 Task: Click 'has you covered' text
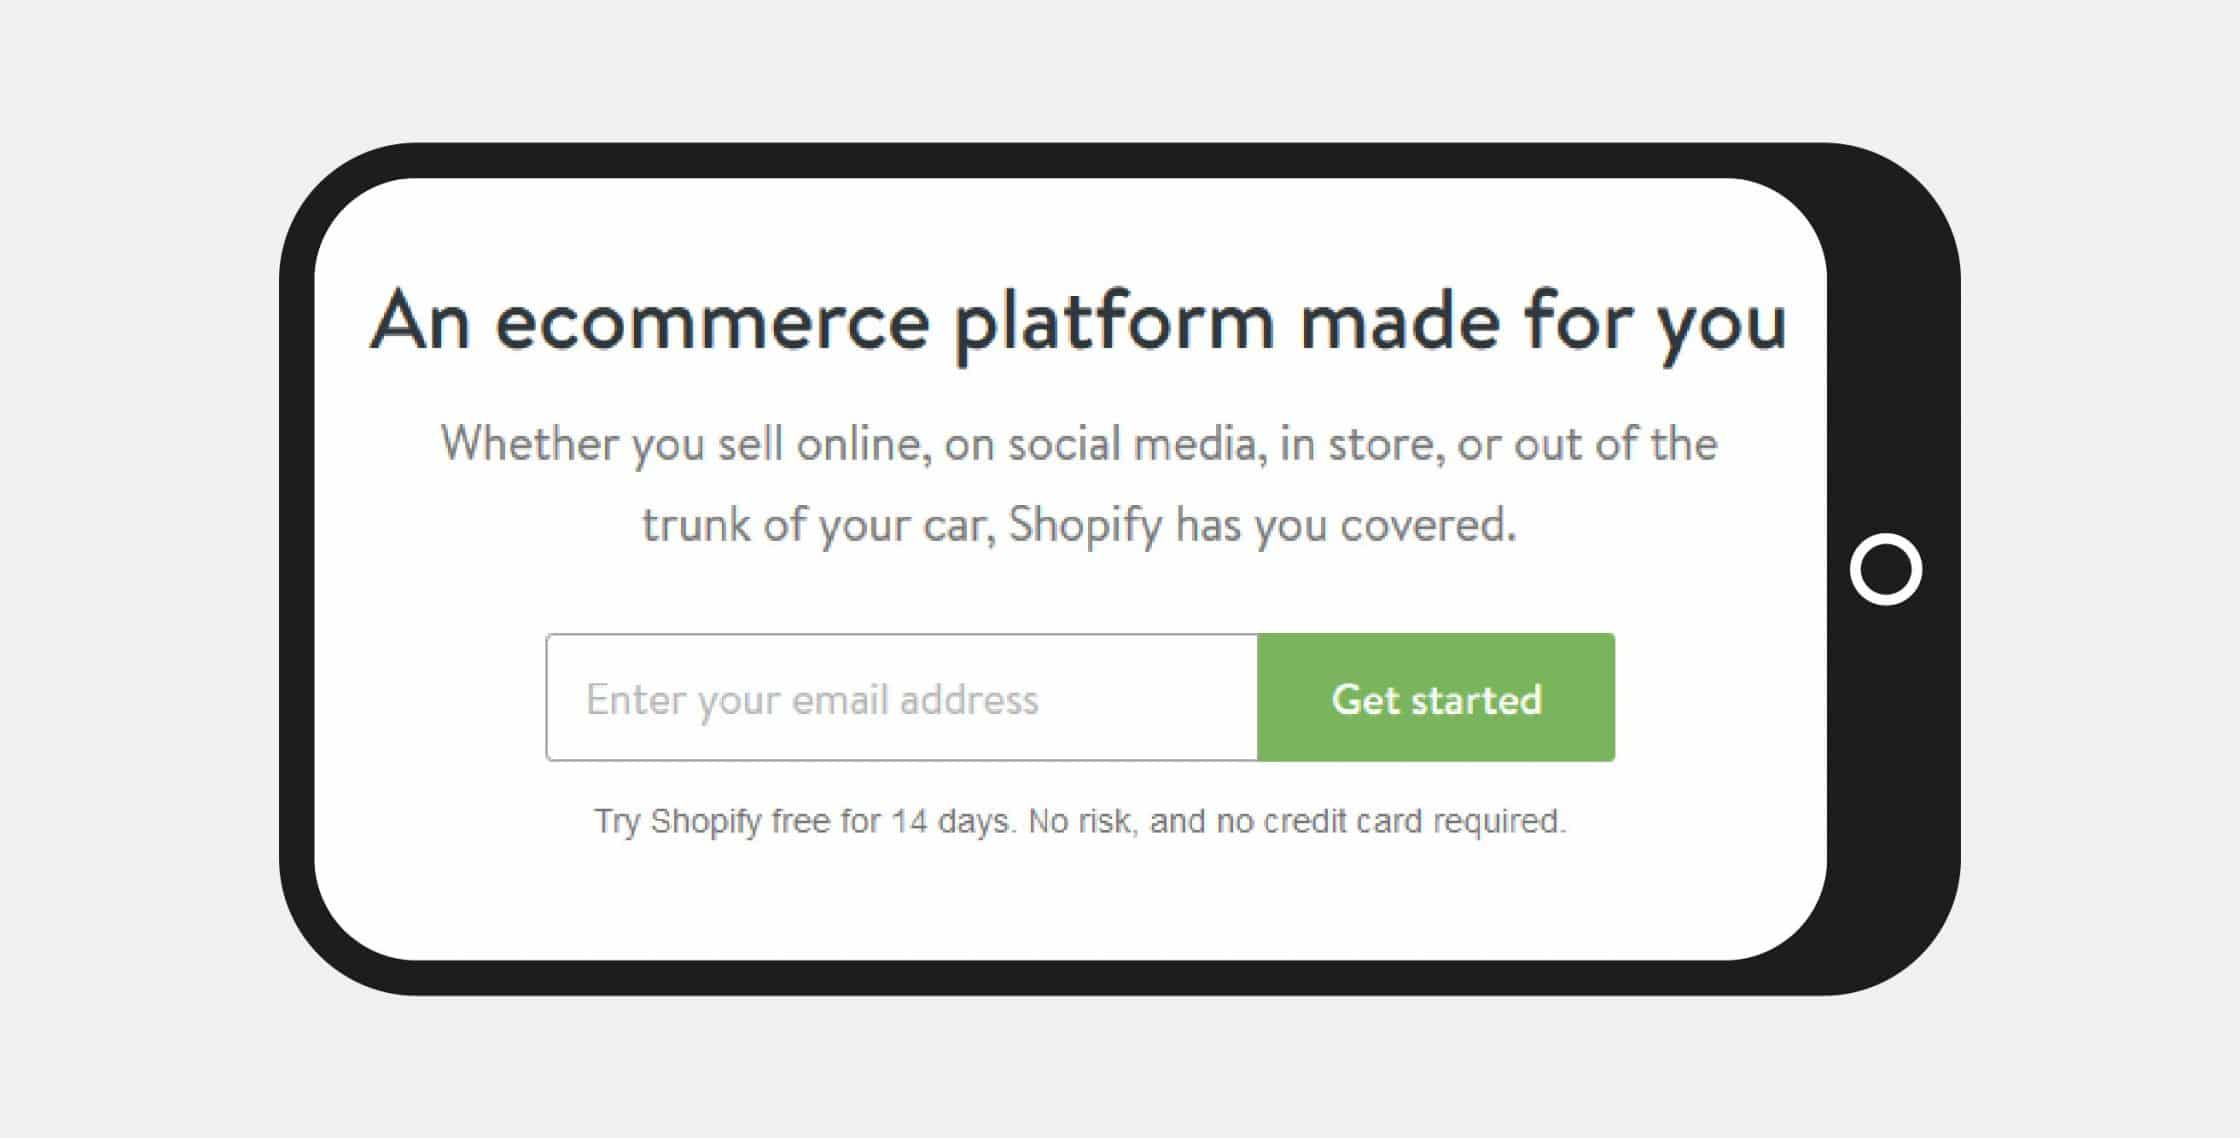point(1340,524)
